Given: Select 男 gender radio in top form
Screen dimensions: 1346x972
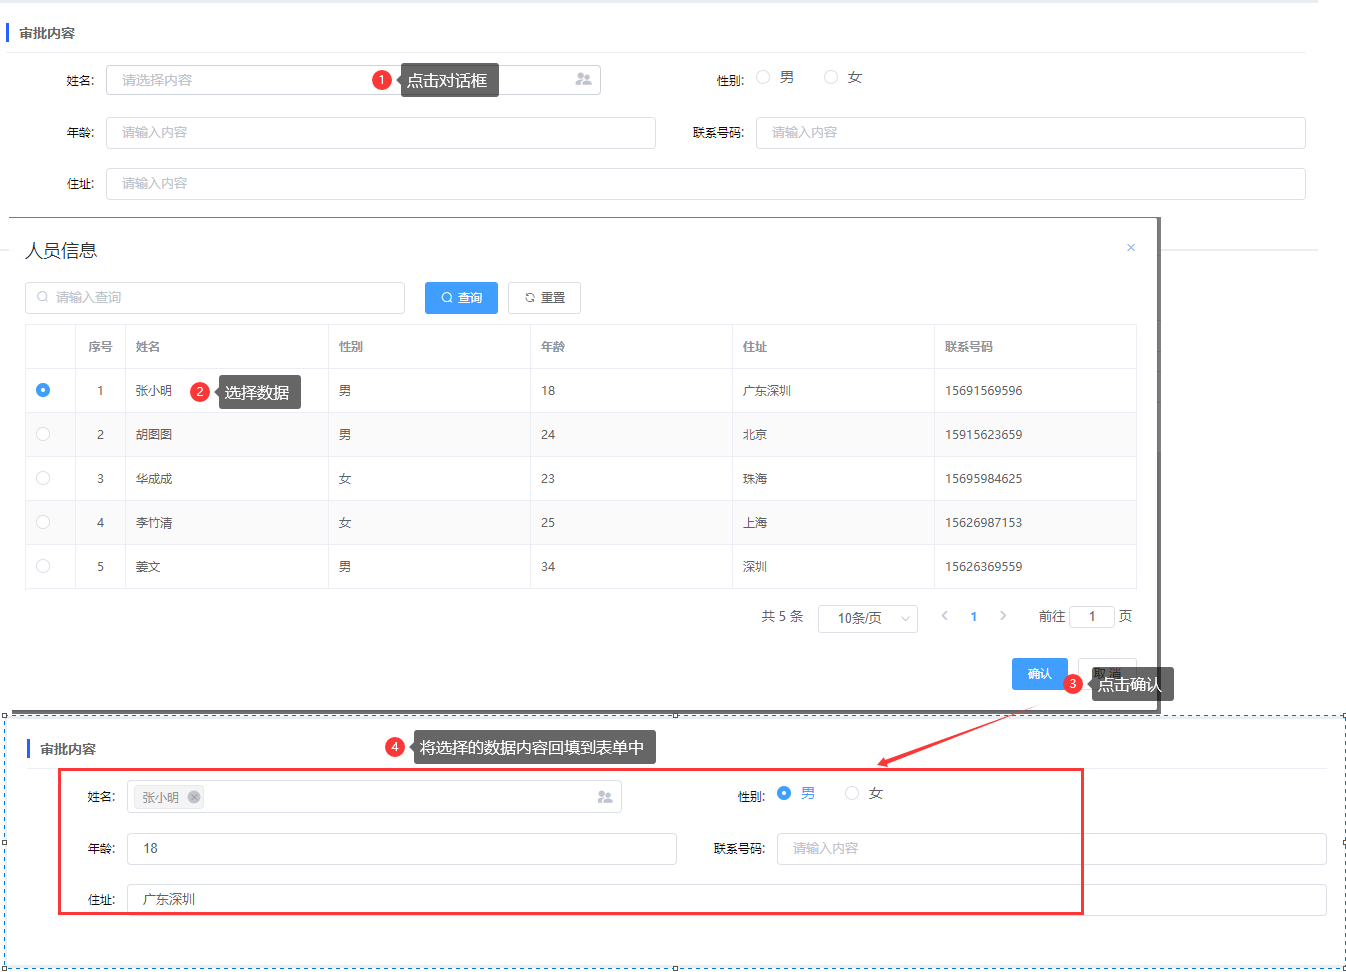Looking at the screenshot, I should (763, 77).
